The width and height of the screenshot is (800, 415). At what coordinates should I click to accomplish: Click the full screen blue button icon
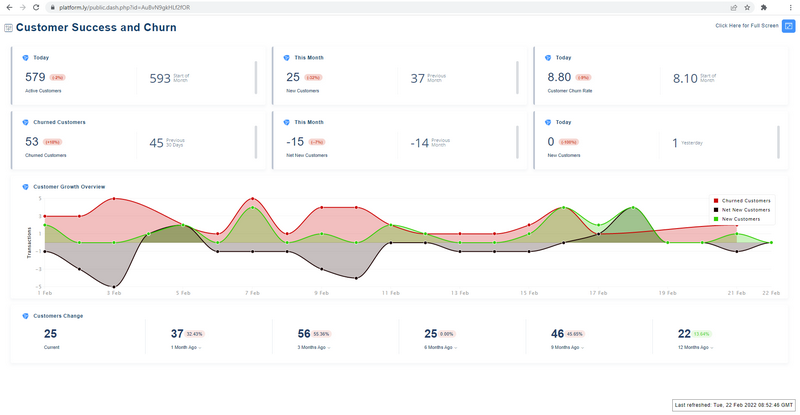[x=788, y=26]
